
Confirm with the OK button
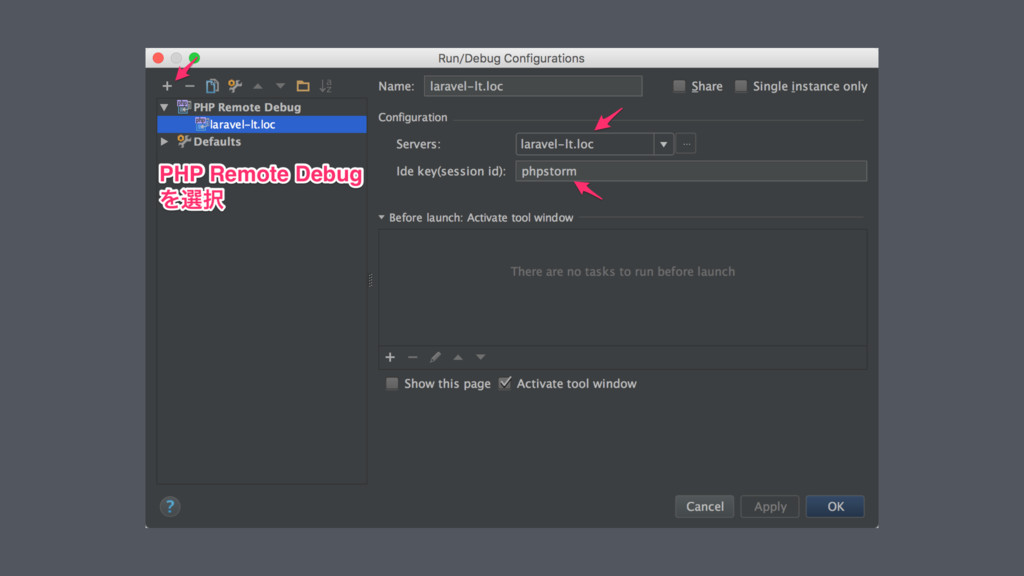click(835, 507)
